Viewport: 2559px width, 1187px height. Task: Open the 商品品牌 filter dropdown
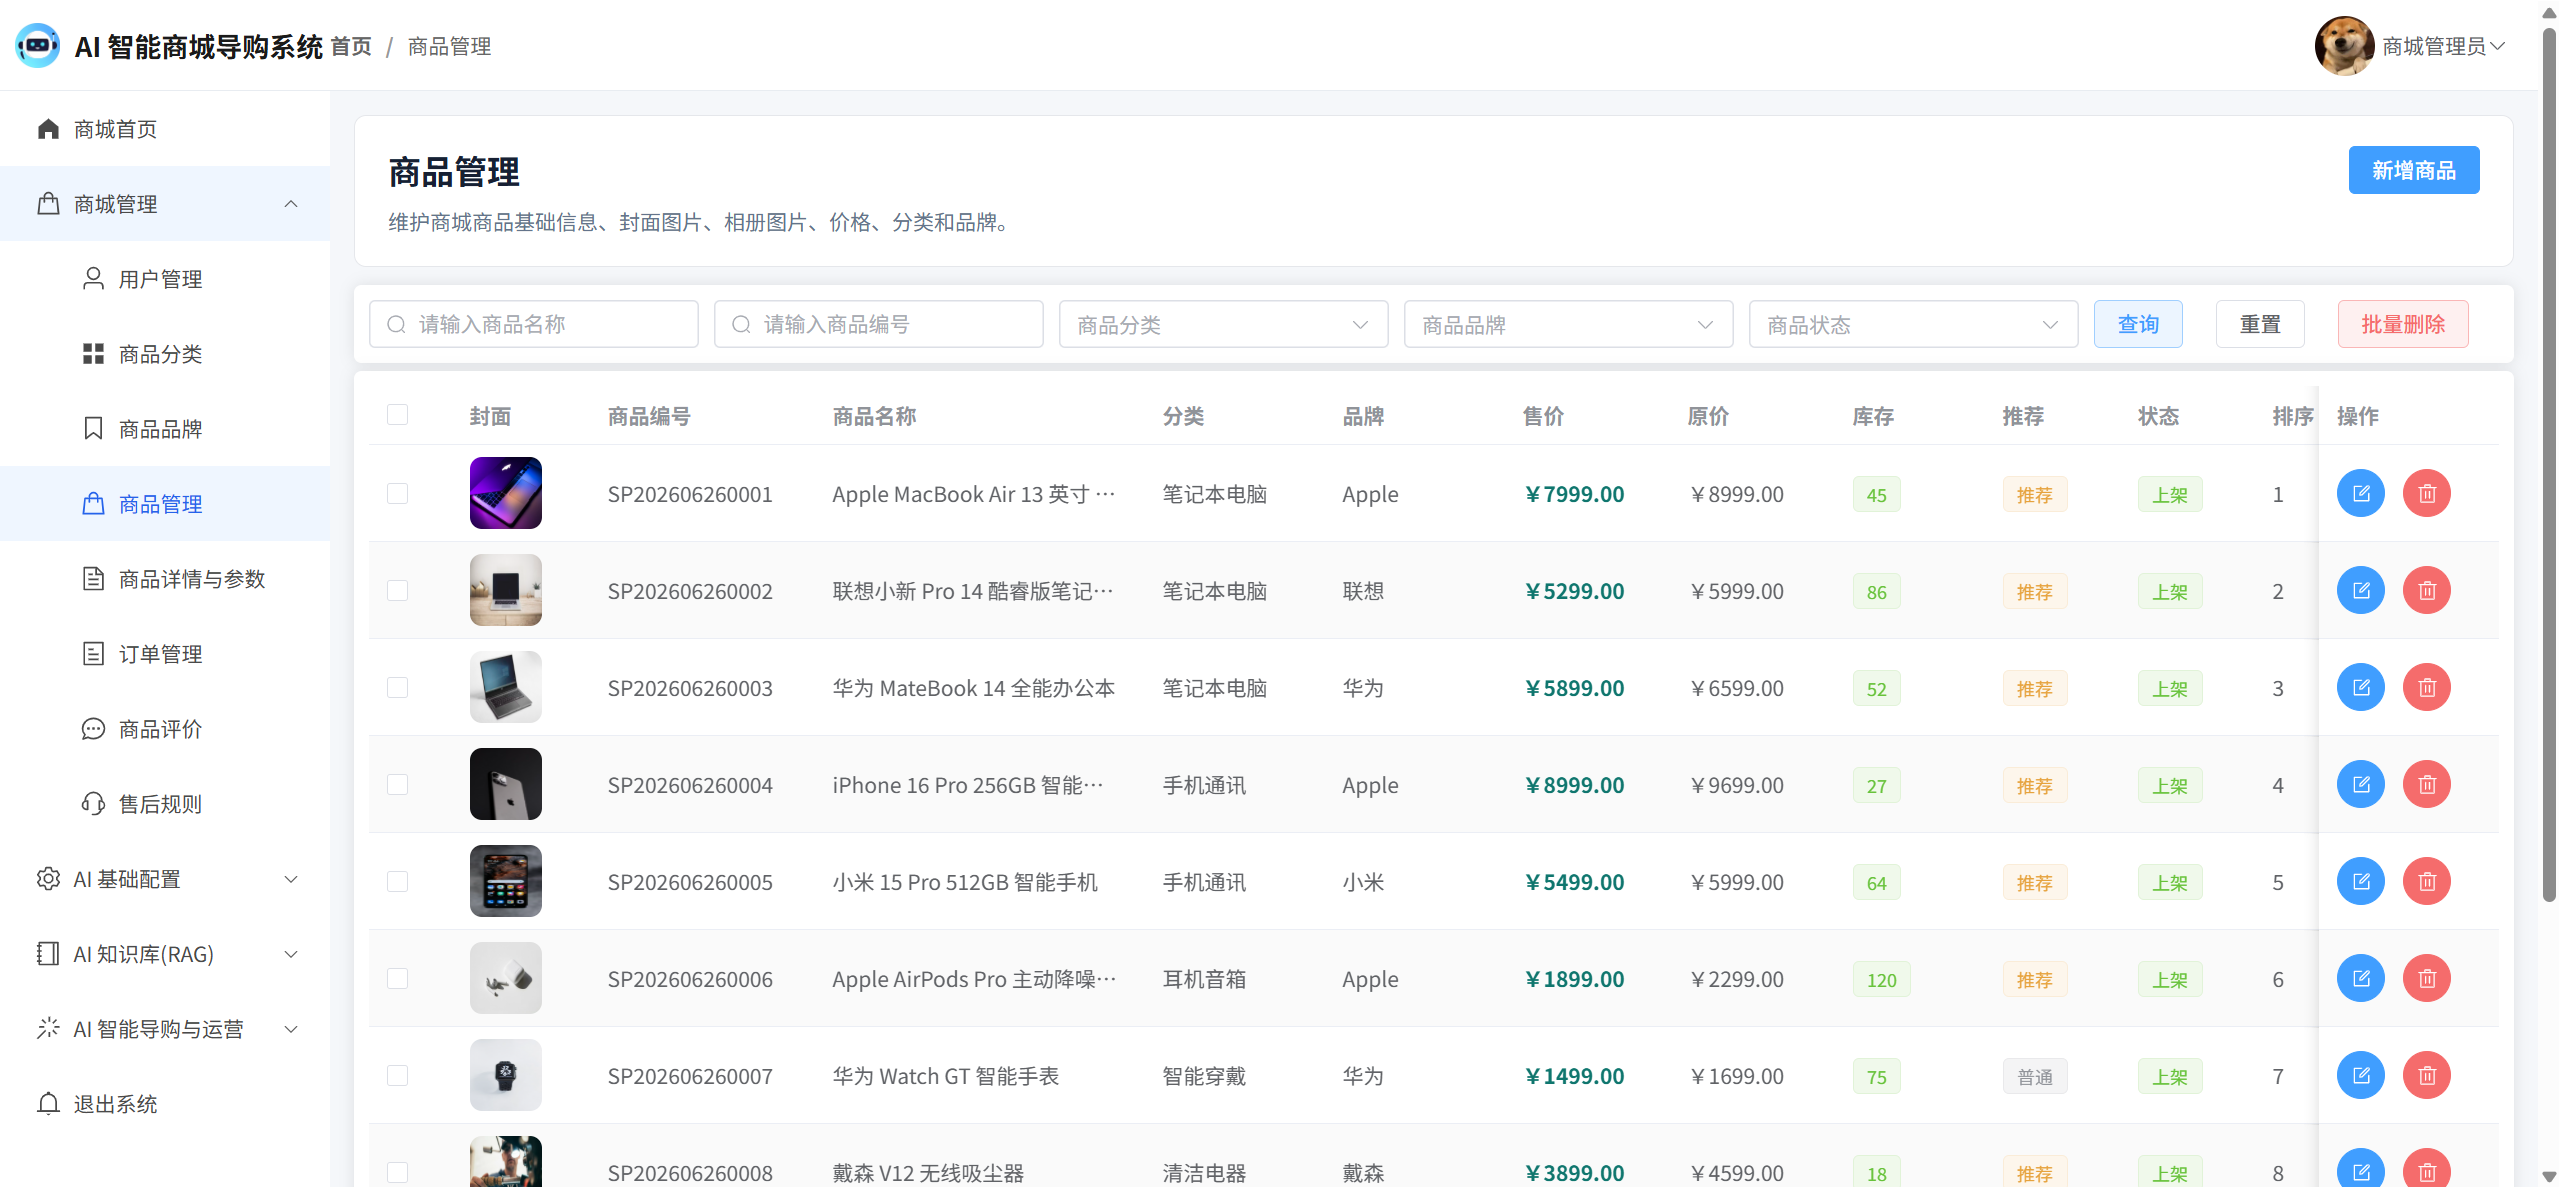coord(1568,325)
